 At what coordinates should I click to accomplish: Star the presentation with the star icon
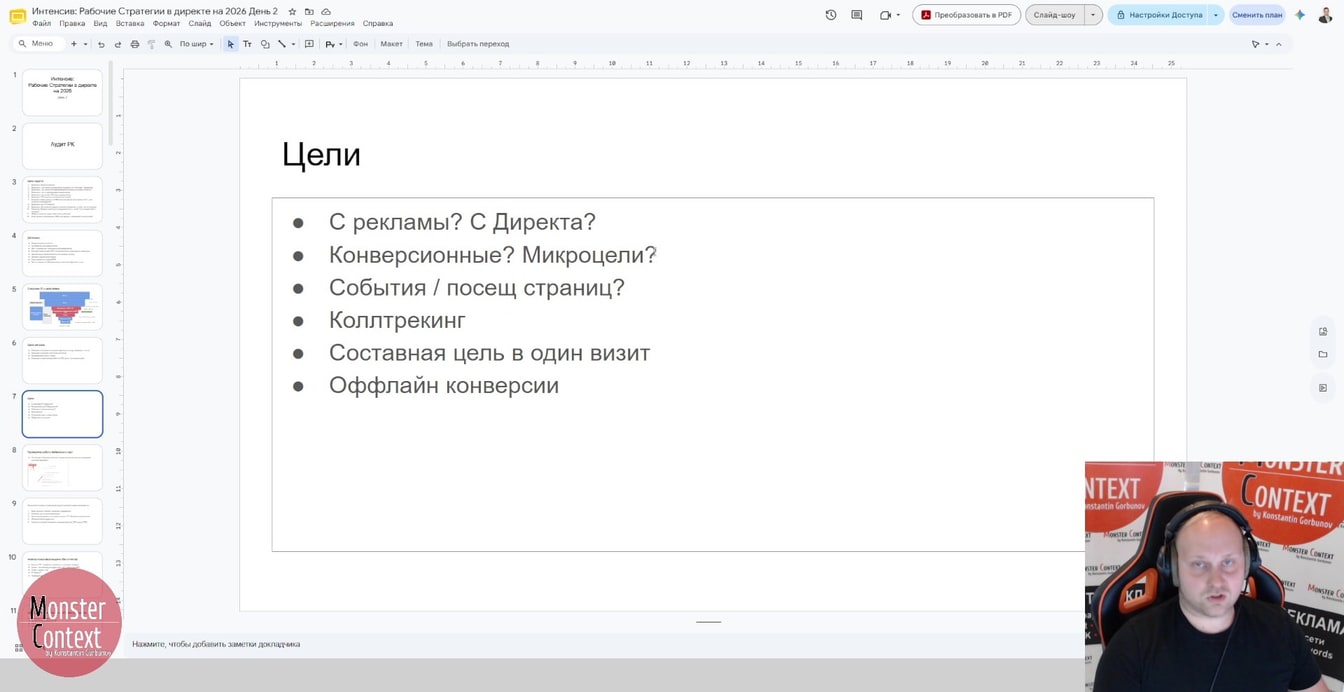(292, 11)
